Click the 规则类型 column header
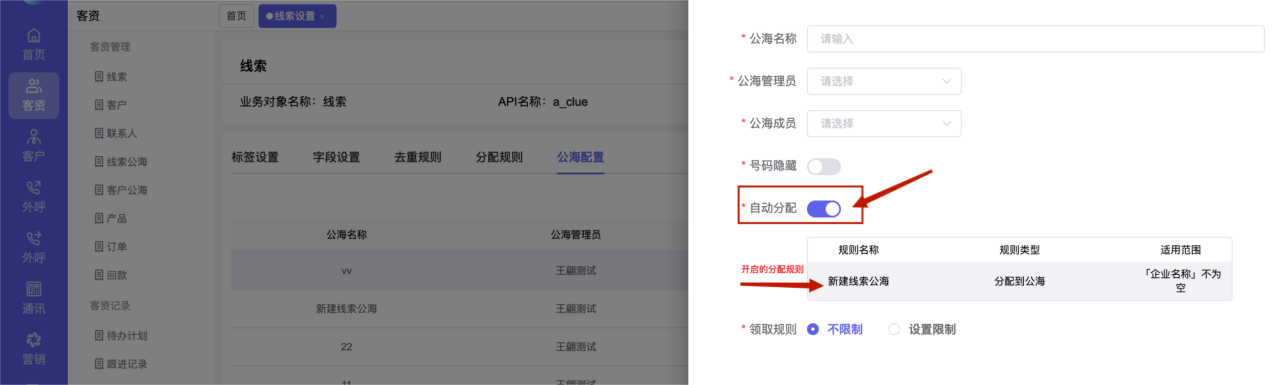The height and width of the screenshot is (385, 1280). 1019,250
